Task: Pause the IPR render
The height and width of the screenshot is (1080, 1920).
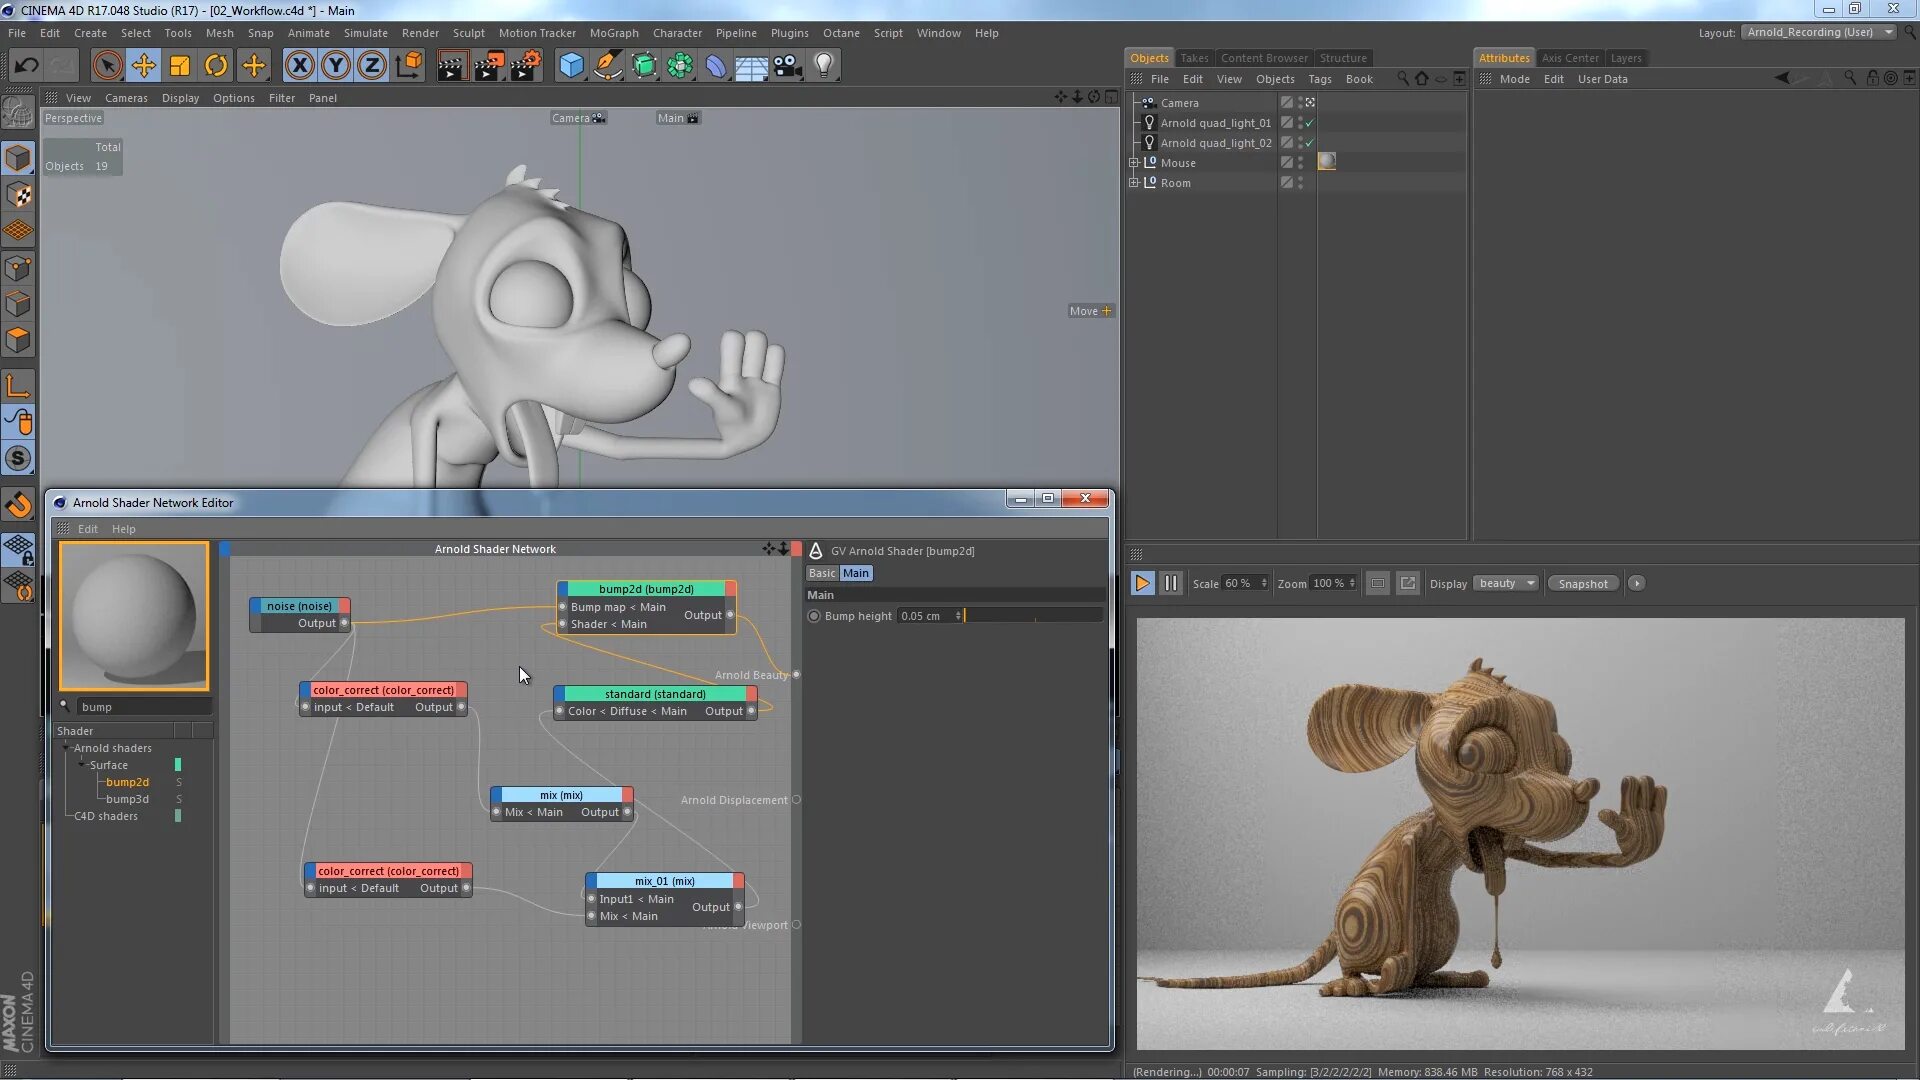Action: [1171, 583]
